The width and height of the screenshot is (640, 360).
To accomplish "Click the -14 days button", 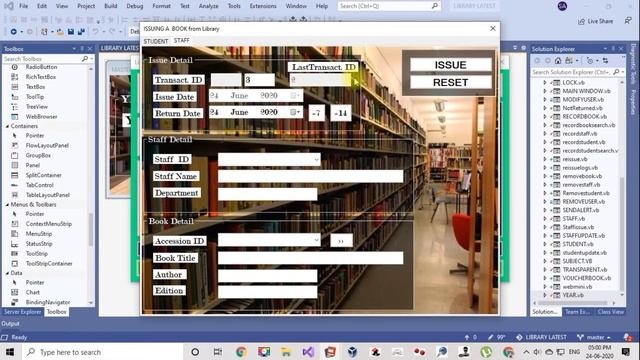I will click(340, 113).
